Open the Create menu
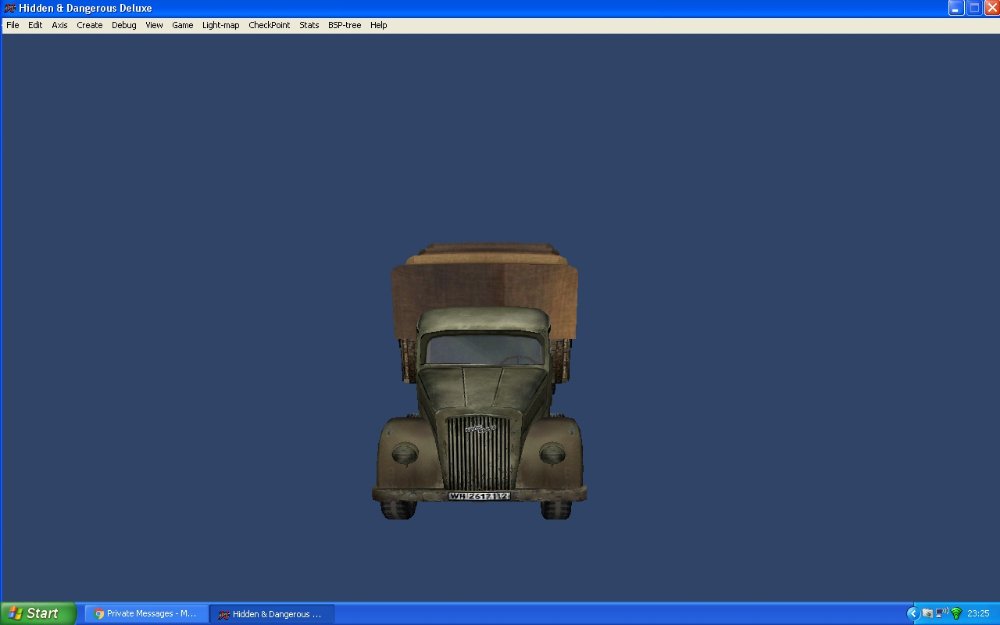The height and width of the screenshot is (625, 1000). (89, 25)
